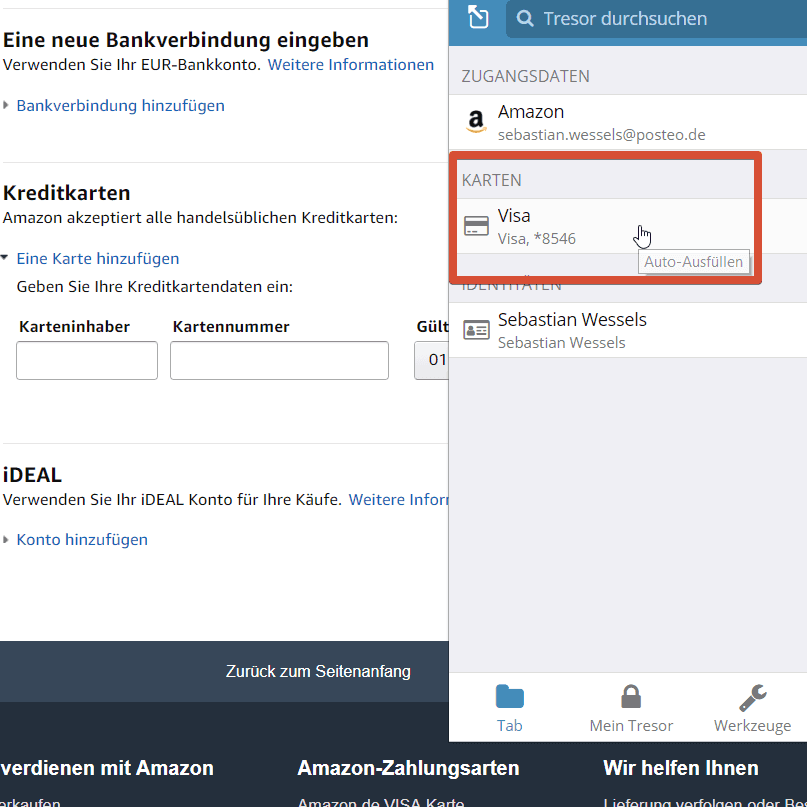The width and height of the screenshot is (807, 807).
Task: Open the iDEAL Weitere Informationen link
Action: click(398, 500)
